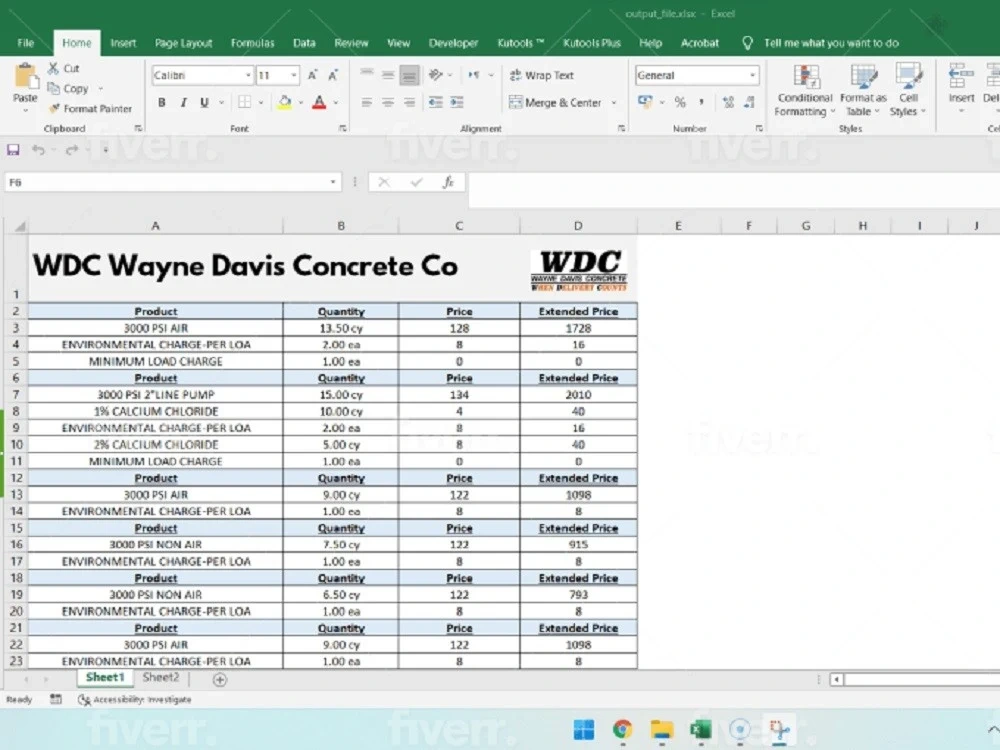The width and height of the screenshot is (1000, 750).
Task: Open the File tab
Action: pyautogui.click(x=26, y=43)
